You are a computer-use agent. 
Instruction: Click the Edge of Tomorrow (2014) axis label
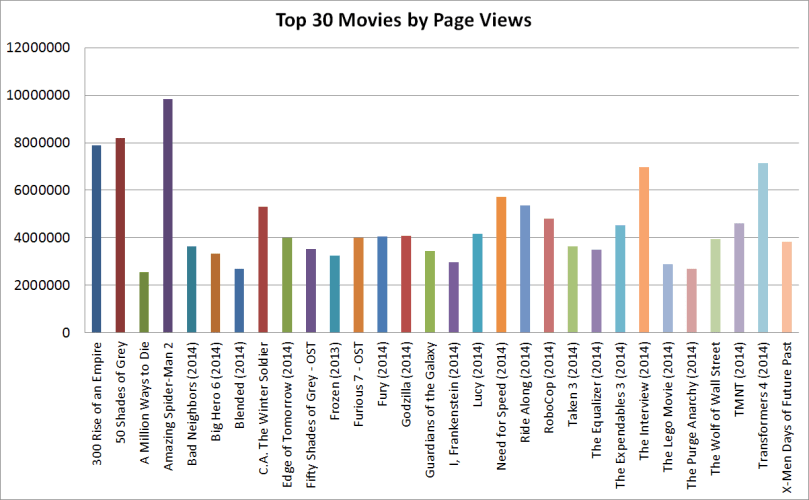point(287,414)
